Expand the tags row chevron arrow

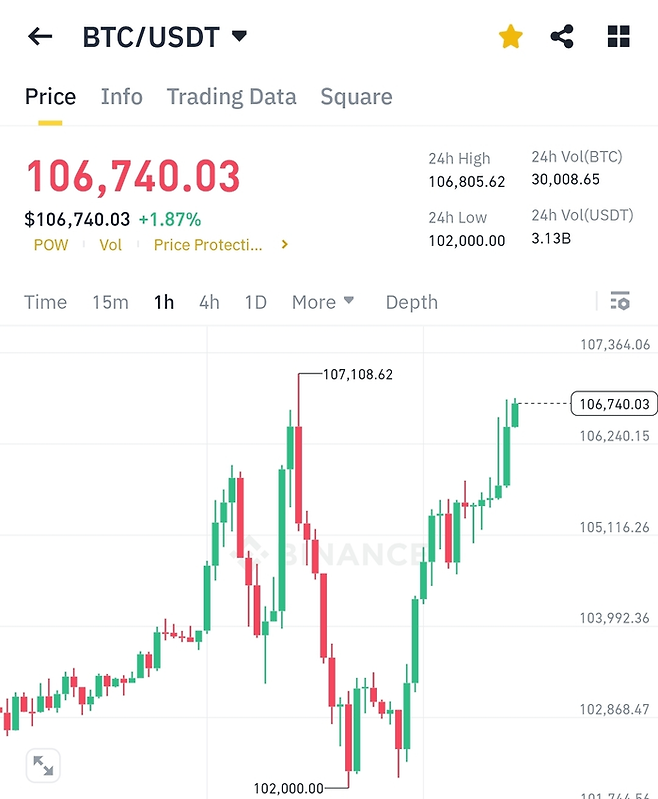[285, 245]
